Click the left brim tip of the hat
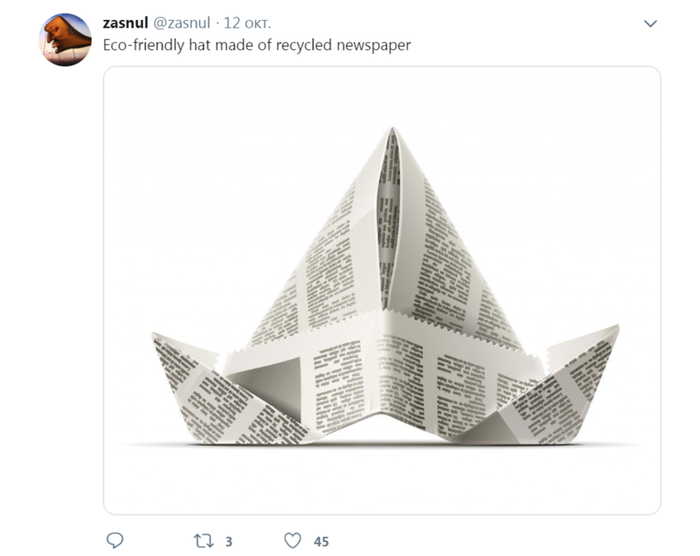700x556 pixels. point(156,338)
